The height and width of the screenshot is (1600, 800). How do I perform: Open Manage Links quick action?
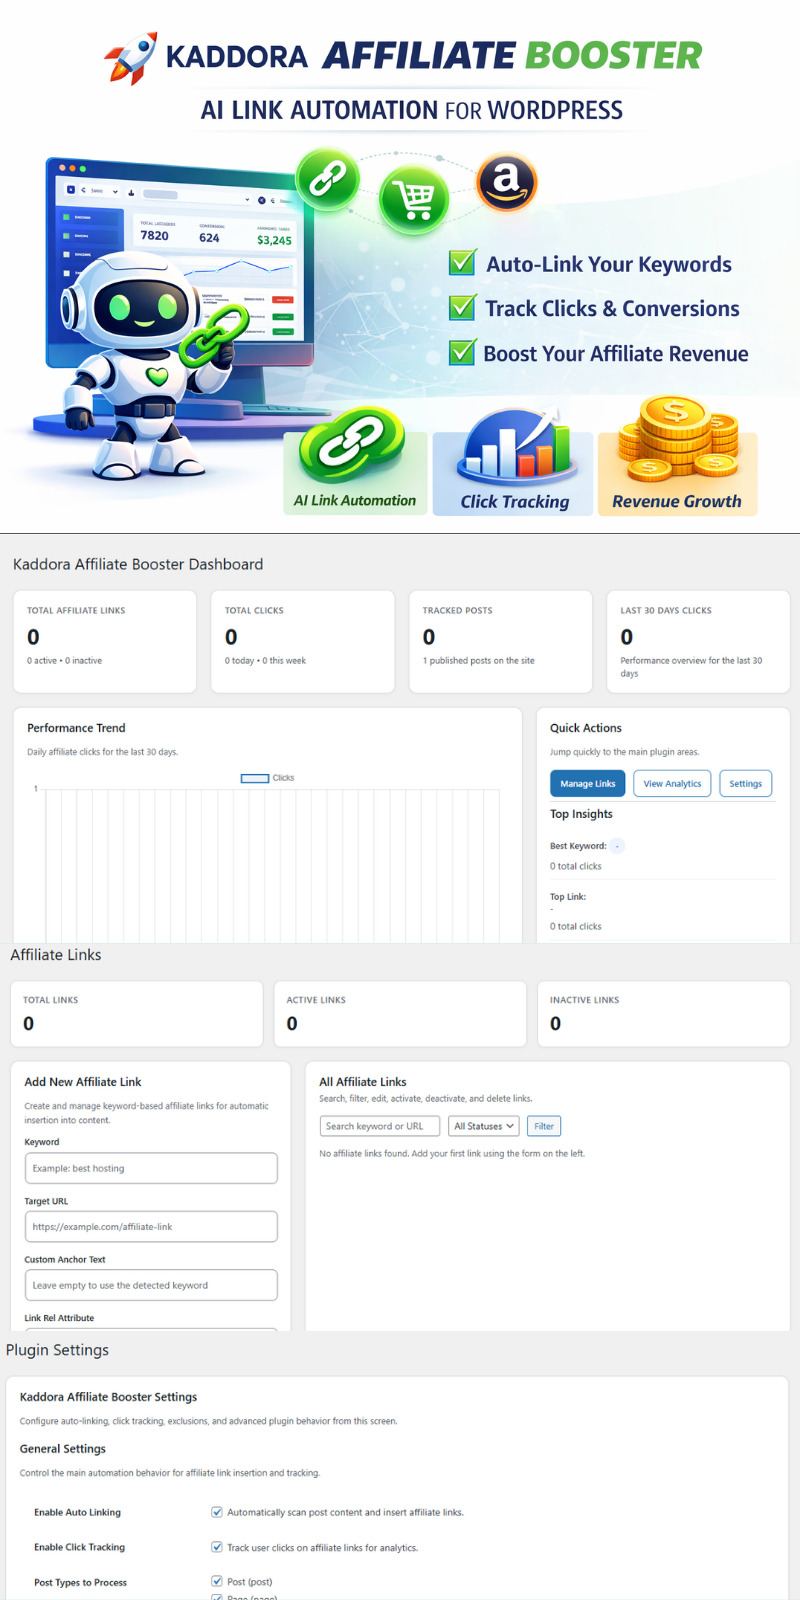tap(588, 784)
